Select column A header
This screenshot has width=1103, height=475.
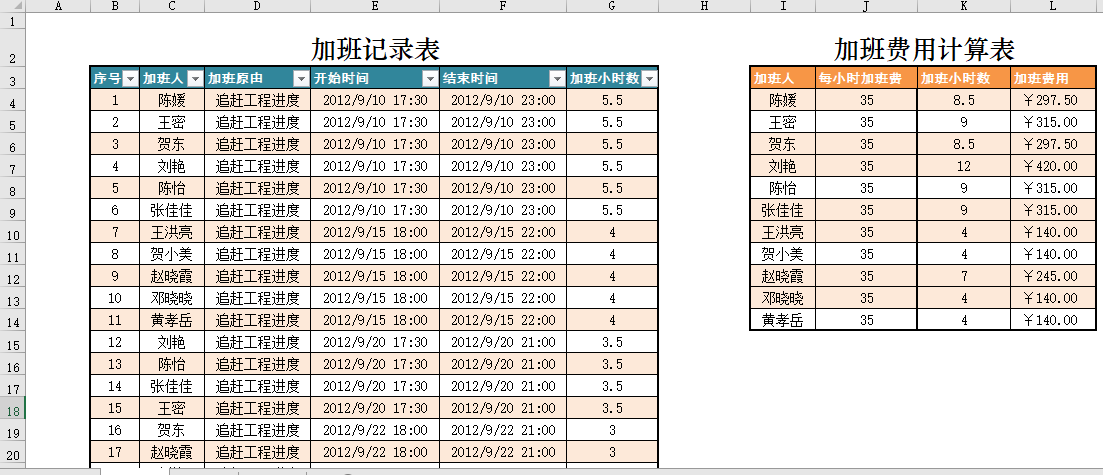tap(57, 6)
